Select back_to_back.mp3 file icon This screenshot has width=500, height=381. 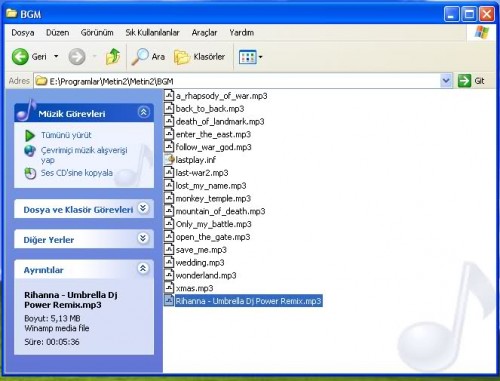[169, 108]
